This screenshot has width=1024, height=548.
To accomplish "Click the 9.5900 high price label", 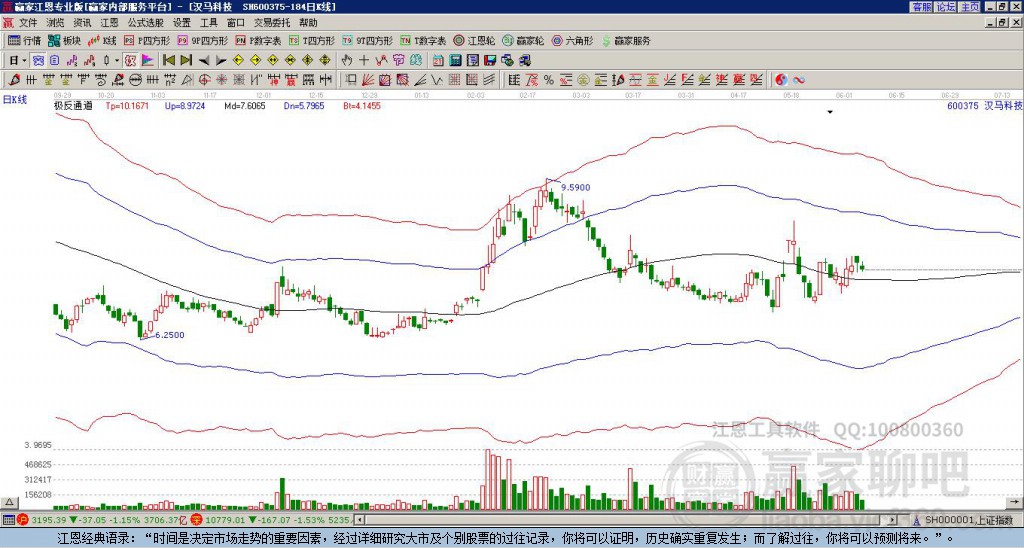I will [575, 187].
